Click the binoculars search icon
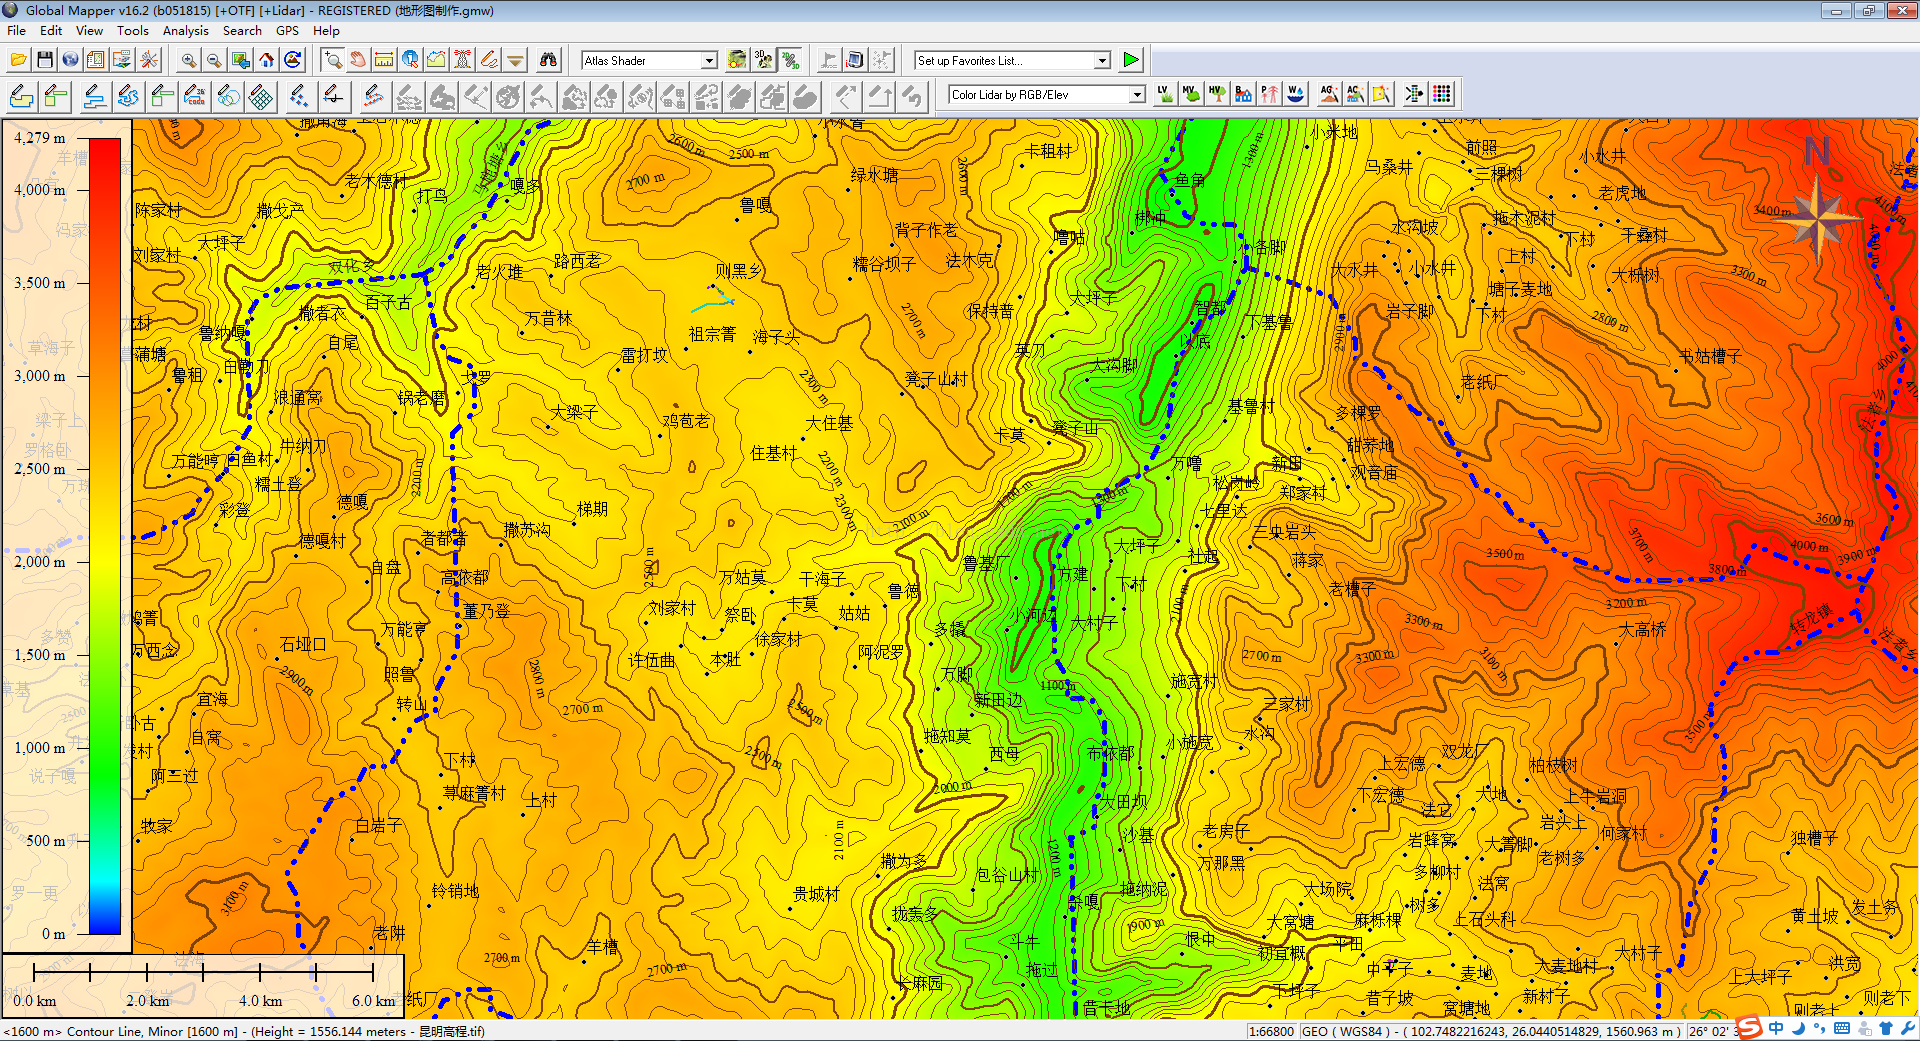This screenshot has height=1041, width=1920. (548, 60)
